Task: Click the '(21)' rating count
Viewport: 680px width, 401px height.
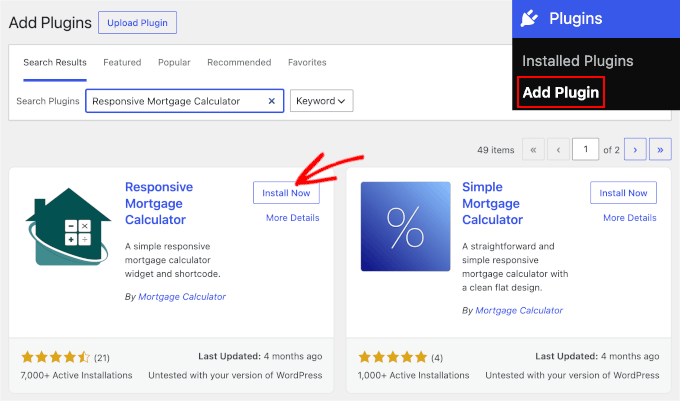Action: coord(102,358)
